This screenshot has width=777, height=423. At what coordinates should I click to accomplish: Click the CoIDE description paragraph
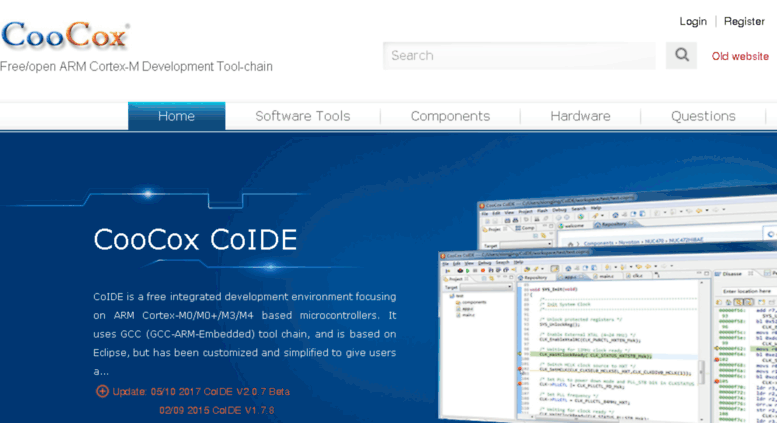pyautogui.click(x=245, y=334)
